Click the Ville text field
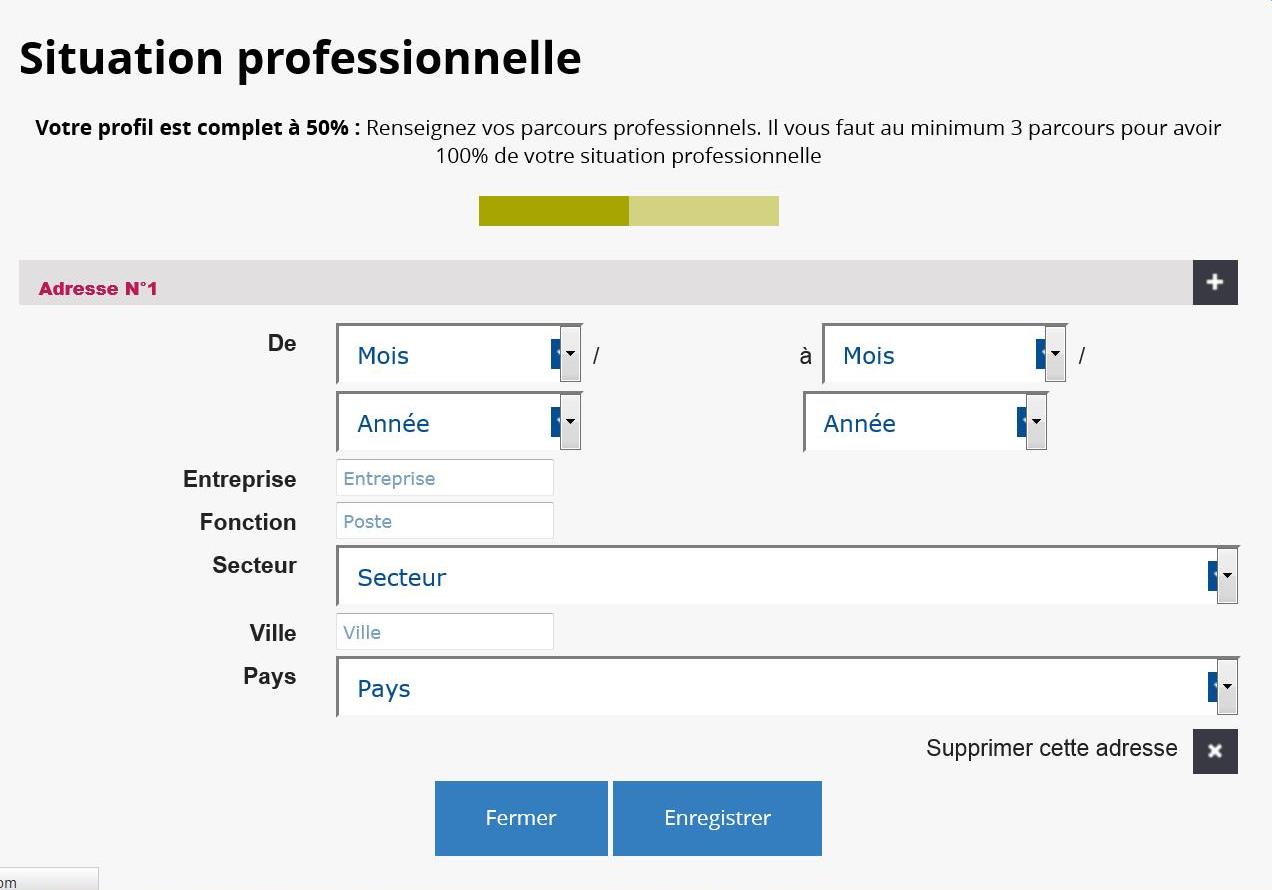 (445, 632)
